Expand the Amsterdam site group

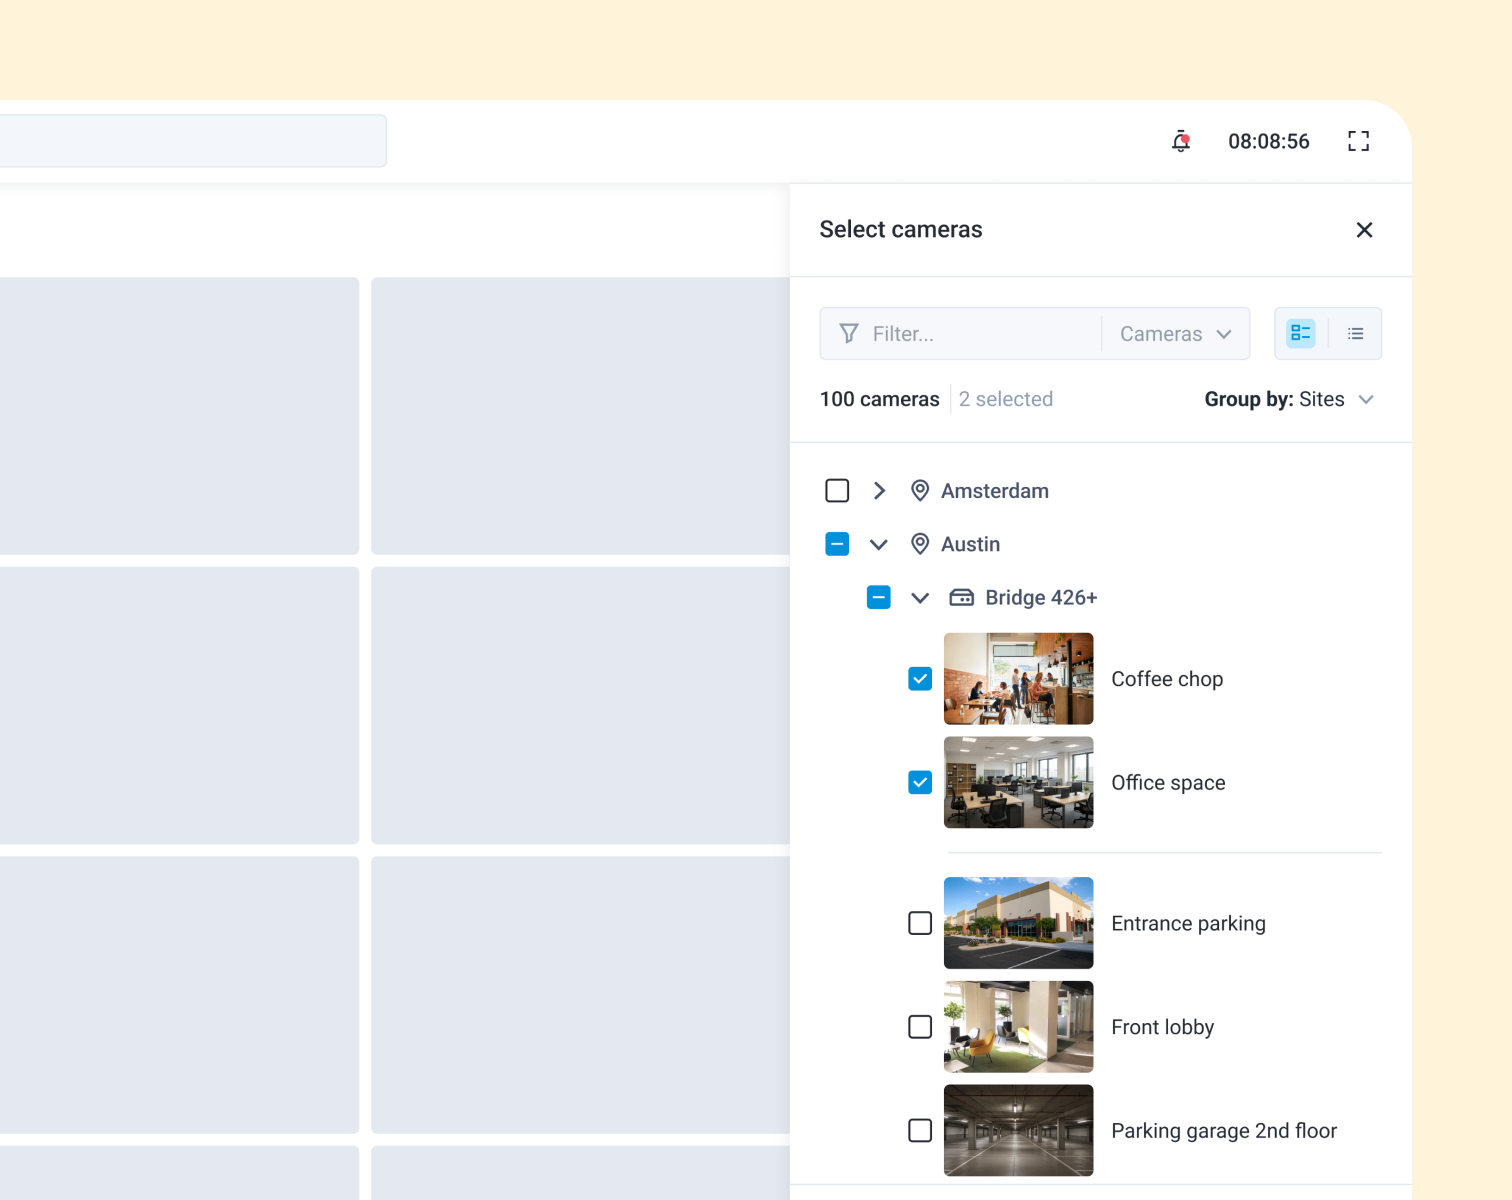(x=879, y=491)
